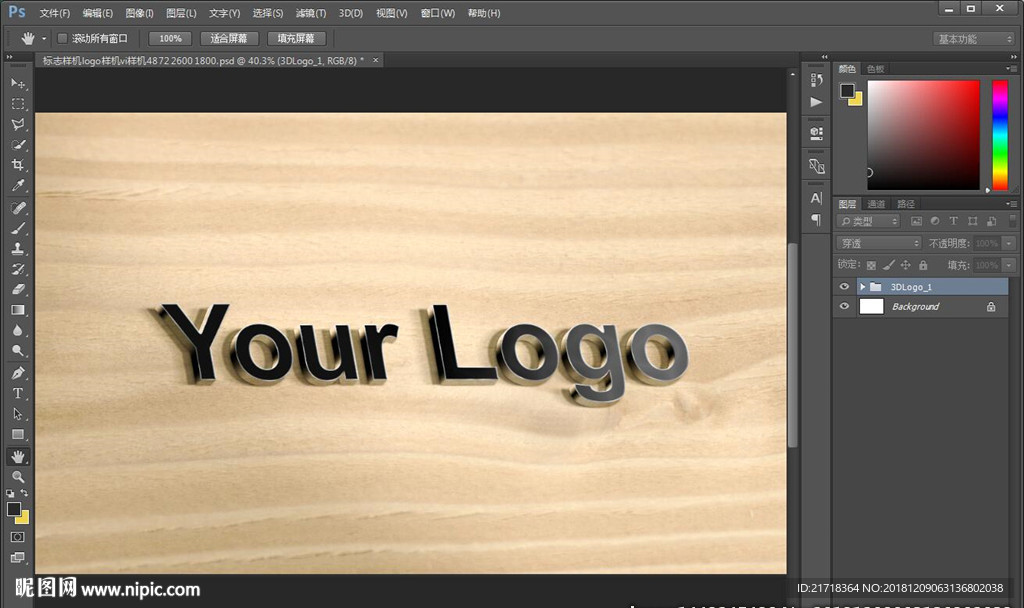This screenshot has height=608, width=1024.
Task: Select the Clone Stamp tool
Action: pos(18,249)
